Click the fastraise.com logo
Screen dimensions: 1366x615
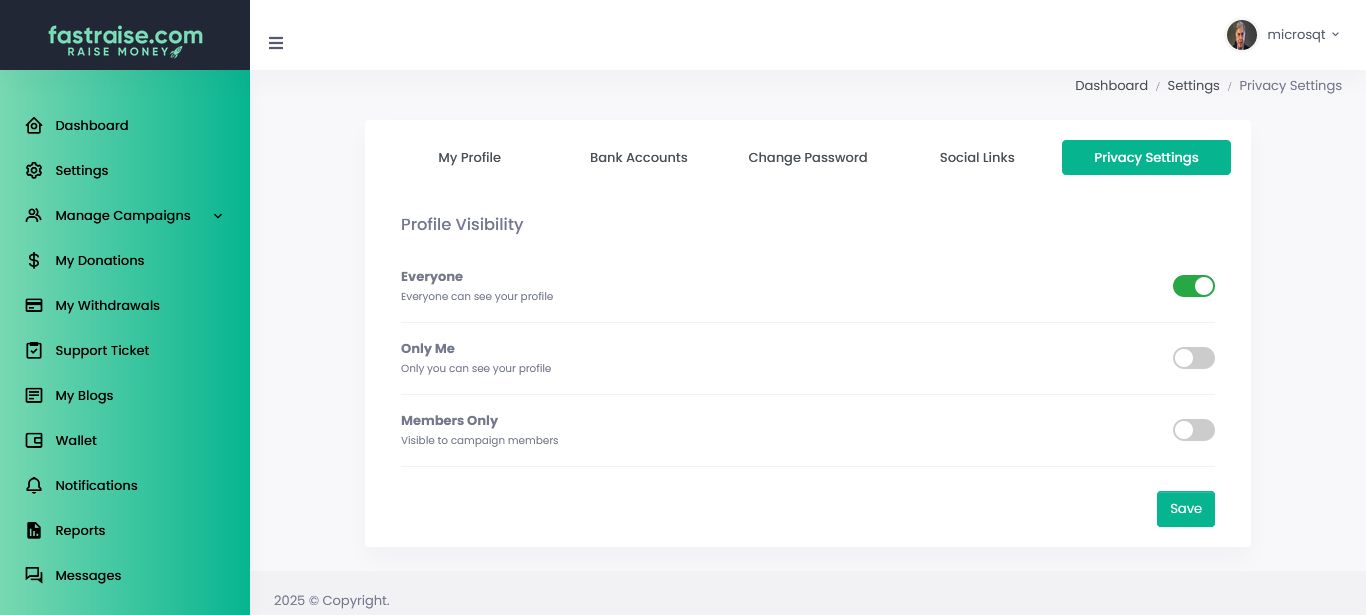click(125, 40)
